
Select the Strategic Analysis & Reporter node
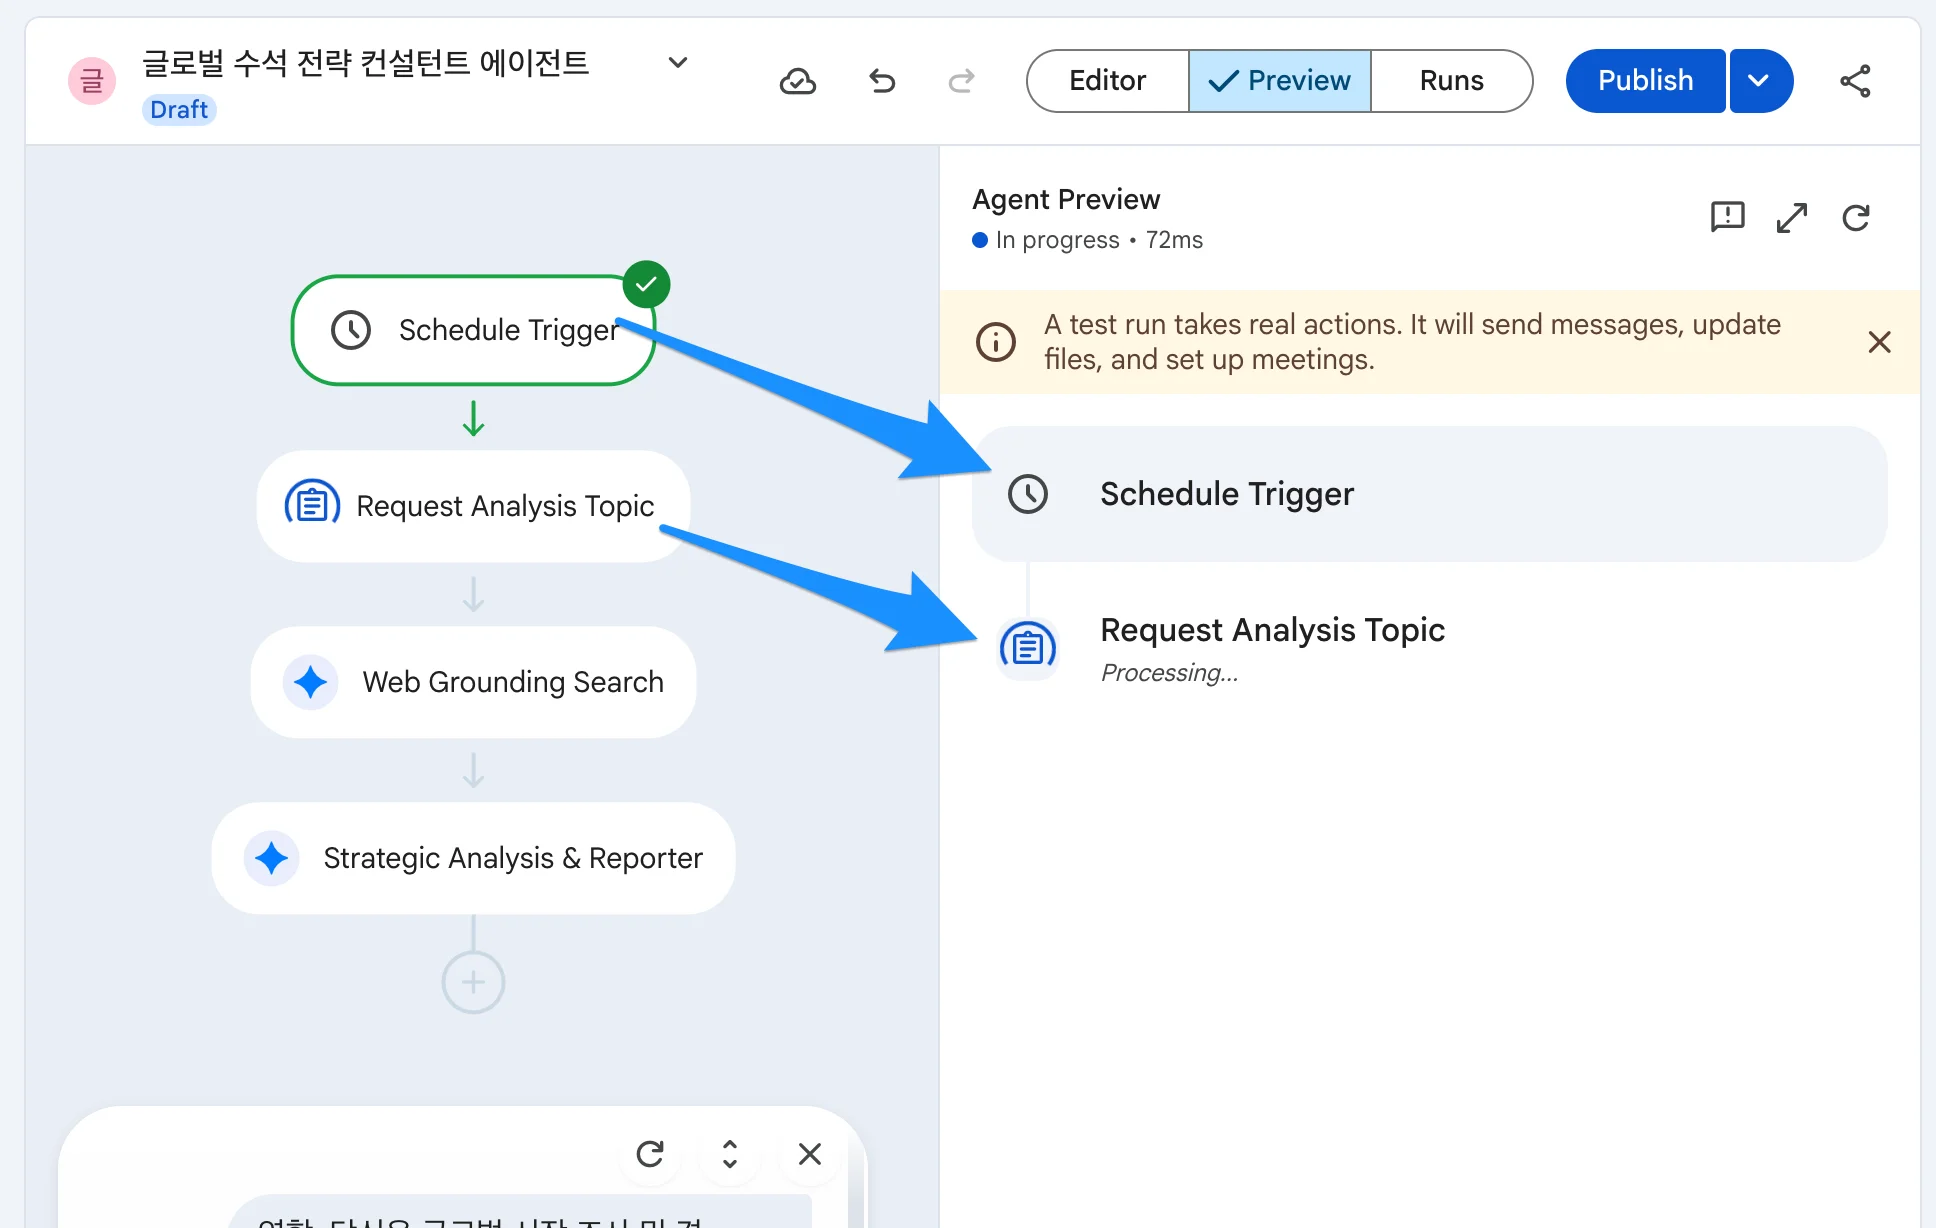click(473, 858)
